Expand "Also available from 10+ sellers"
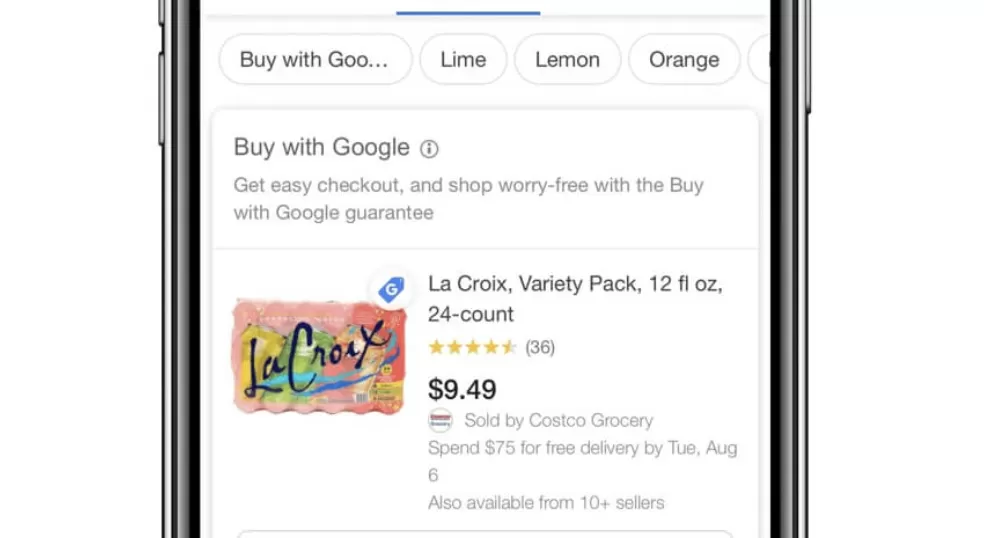 546,502
